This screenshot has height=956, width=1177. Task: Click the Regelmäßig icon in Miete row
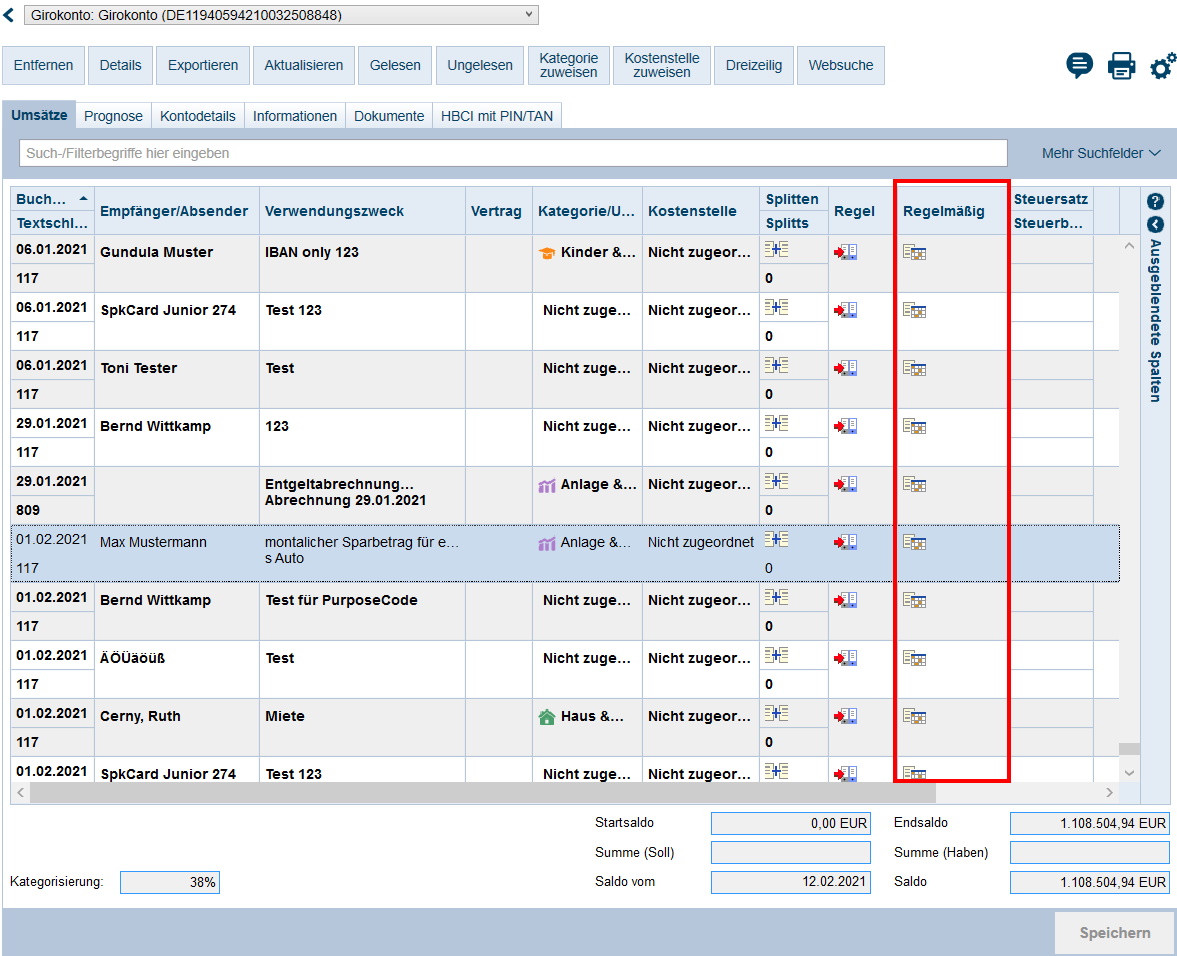point(914,716)
